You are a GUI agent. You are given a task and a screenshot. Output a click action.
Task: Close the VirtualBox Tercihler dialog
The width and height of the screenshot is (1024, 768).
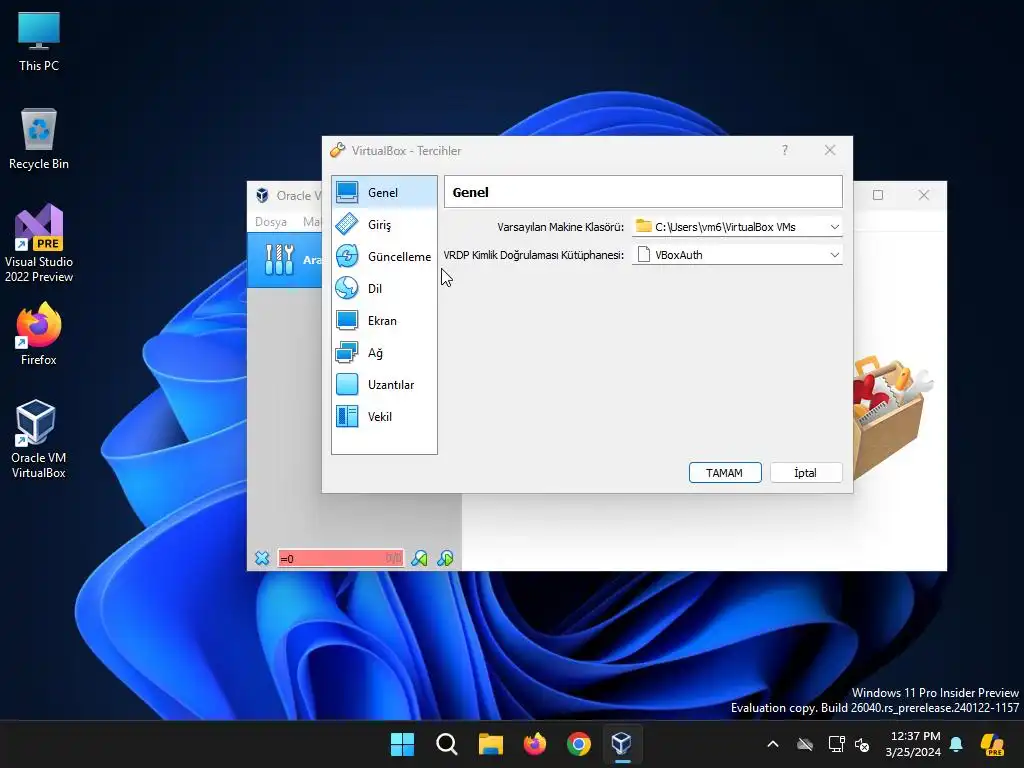(x=830, y=150)
